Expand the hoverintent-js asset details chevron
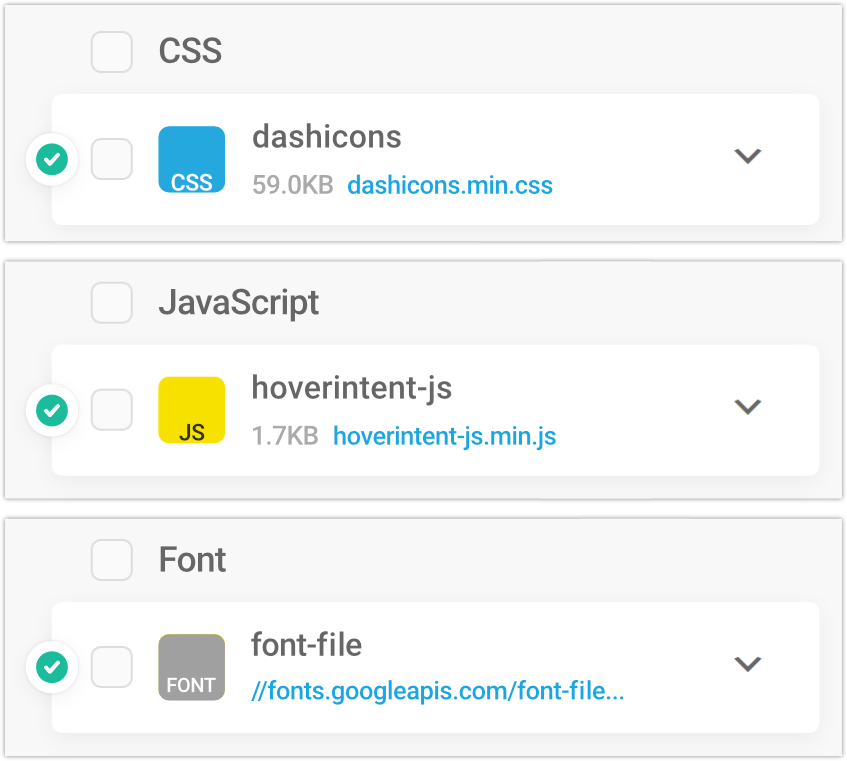This screenshot has width=847, height=761. coord(748,407)
